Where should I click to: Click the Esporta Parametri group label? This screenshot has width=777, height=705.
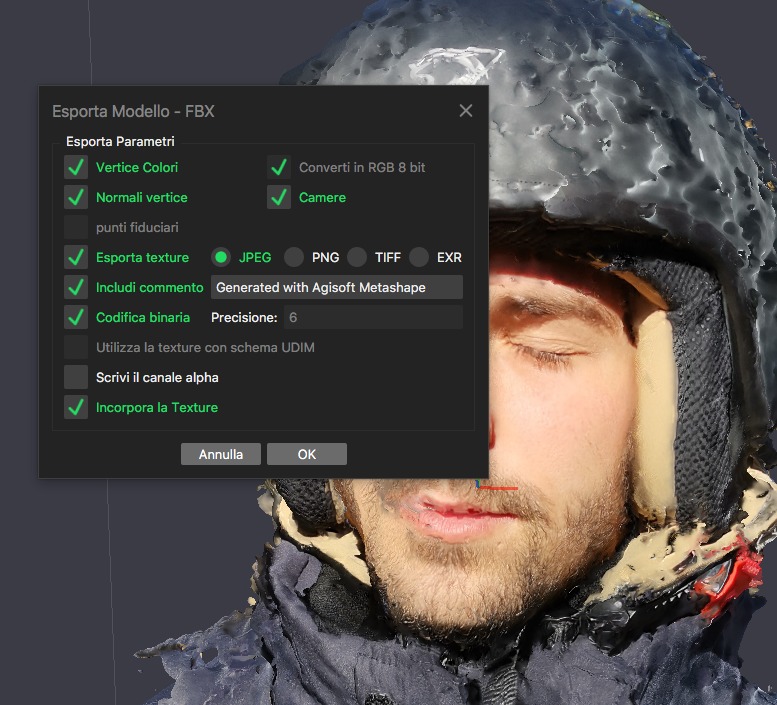point(120,142)
